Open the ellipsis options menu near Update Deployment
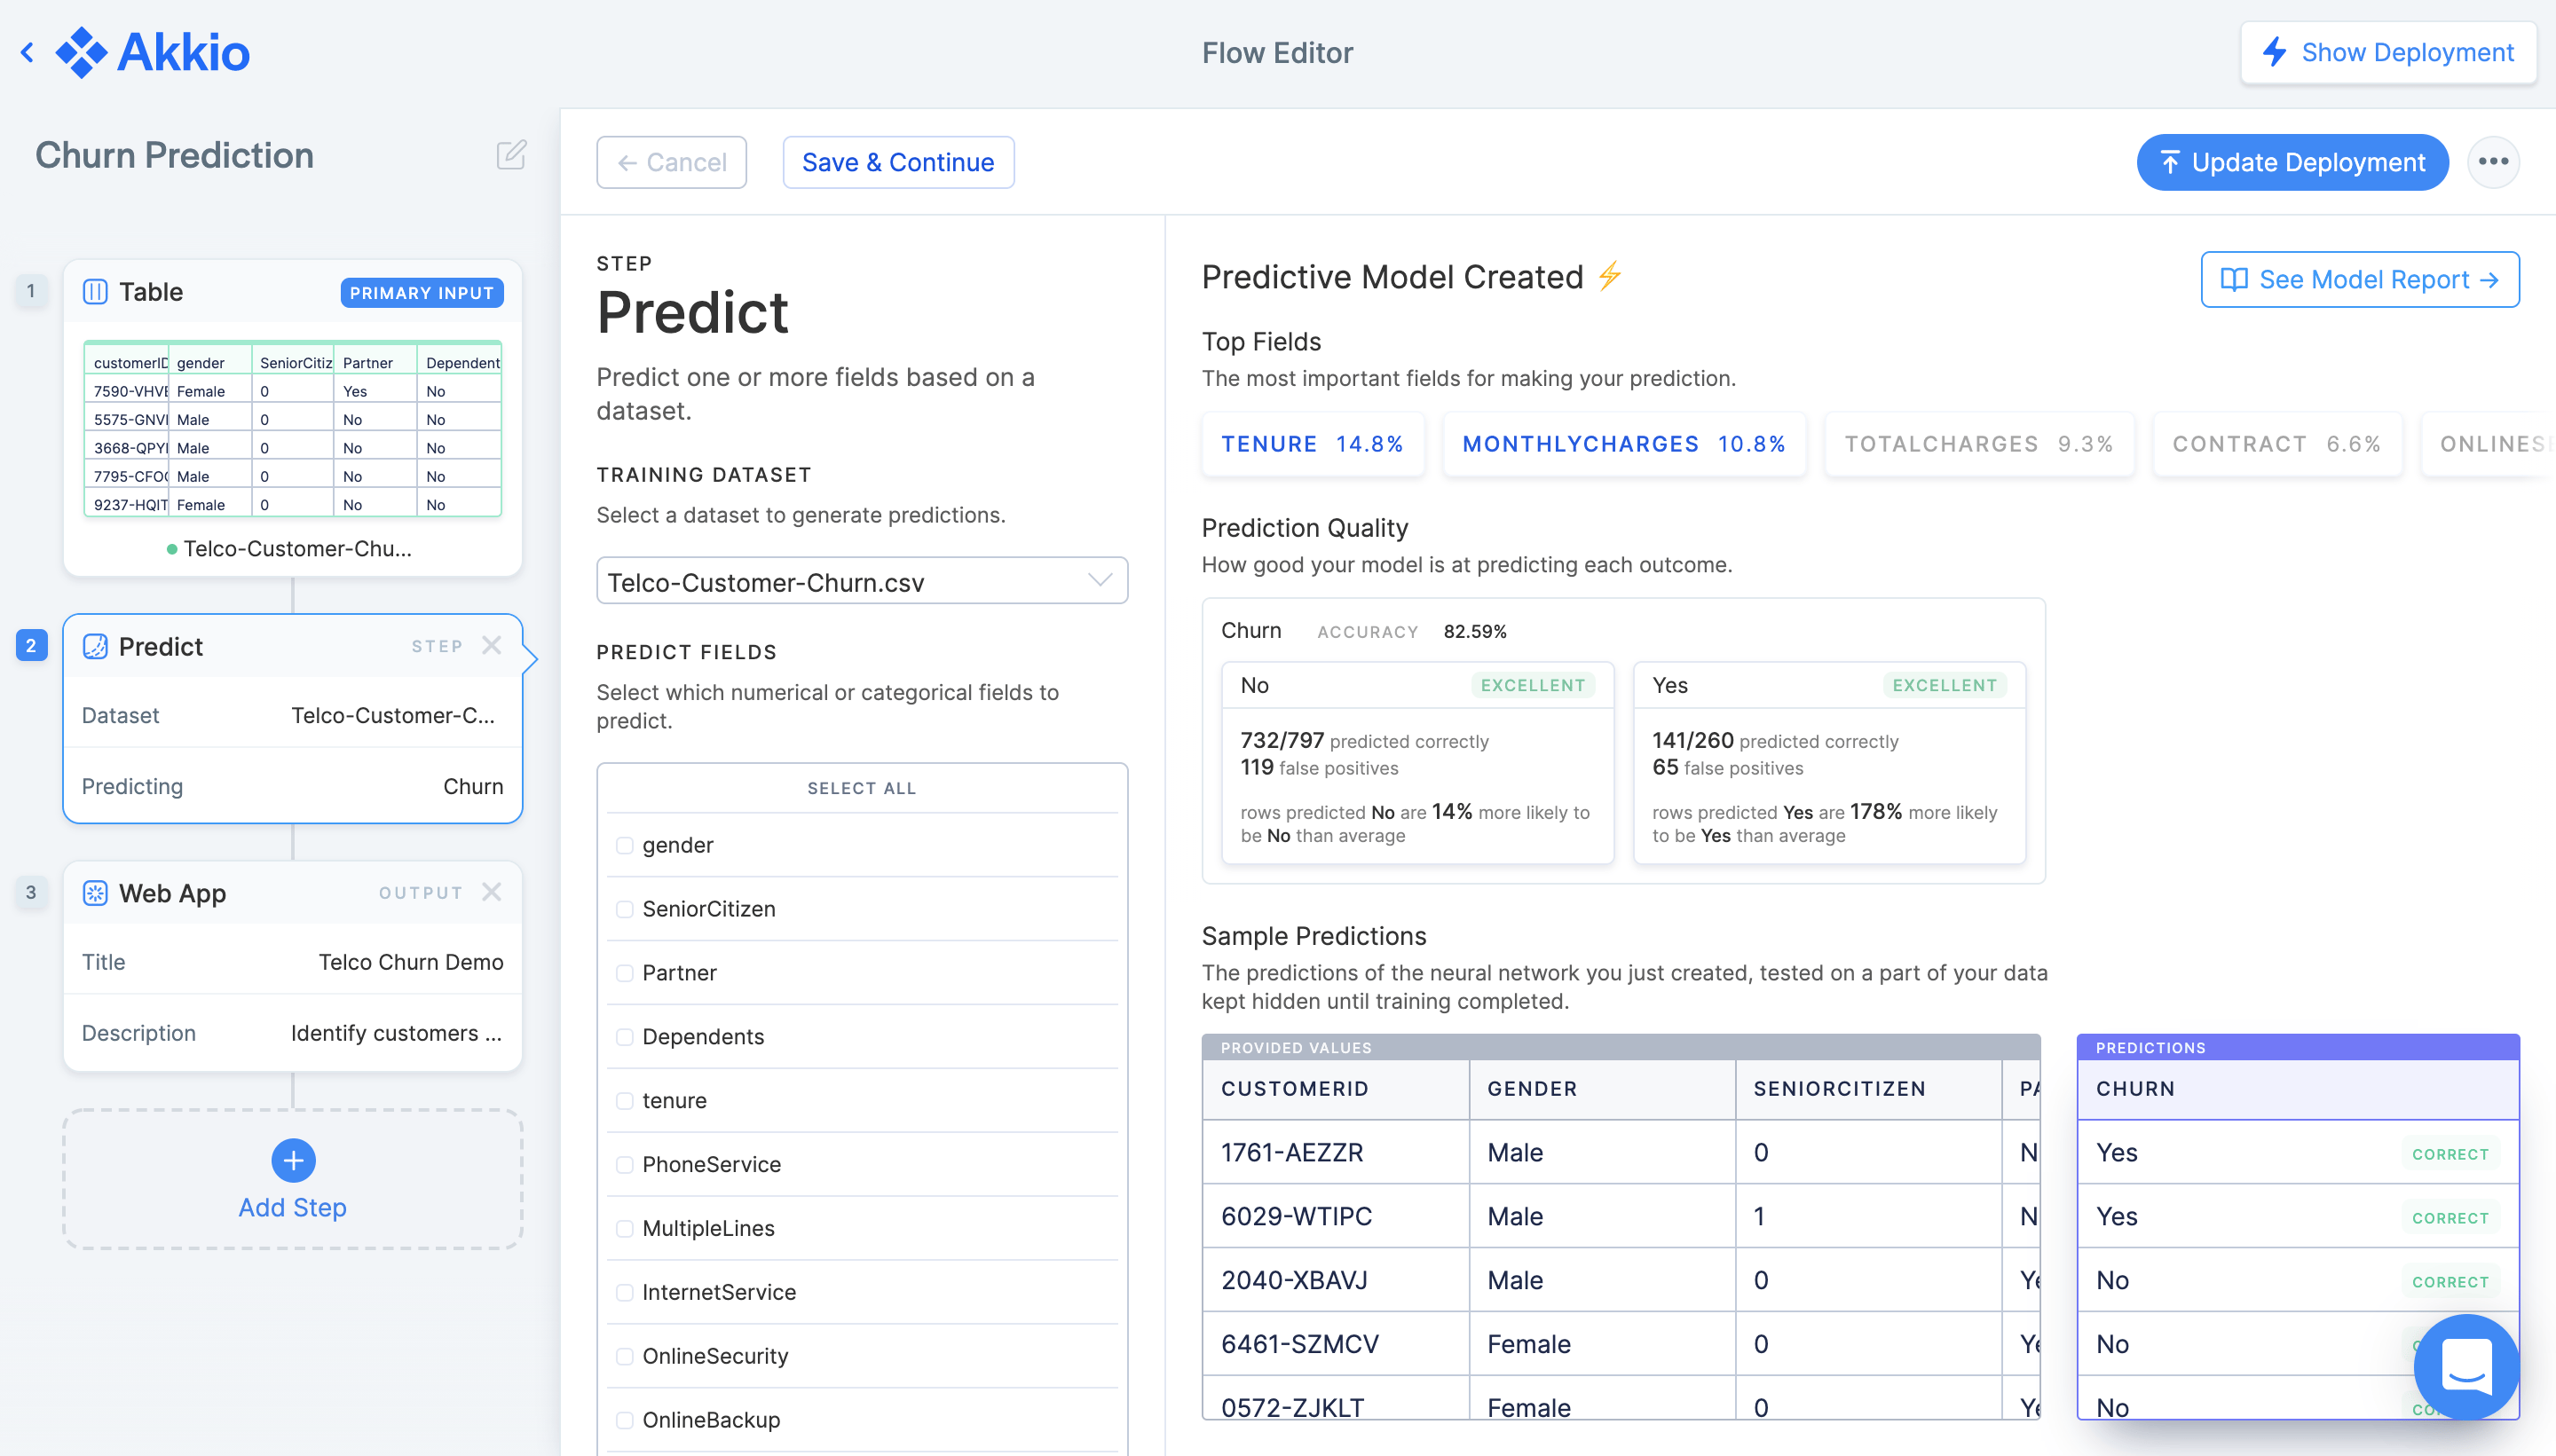Screen dimensions: 2556x1456 (2494, 162)
